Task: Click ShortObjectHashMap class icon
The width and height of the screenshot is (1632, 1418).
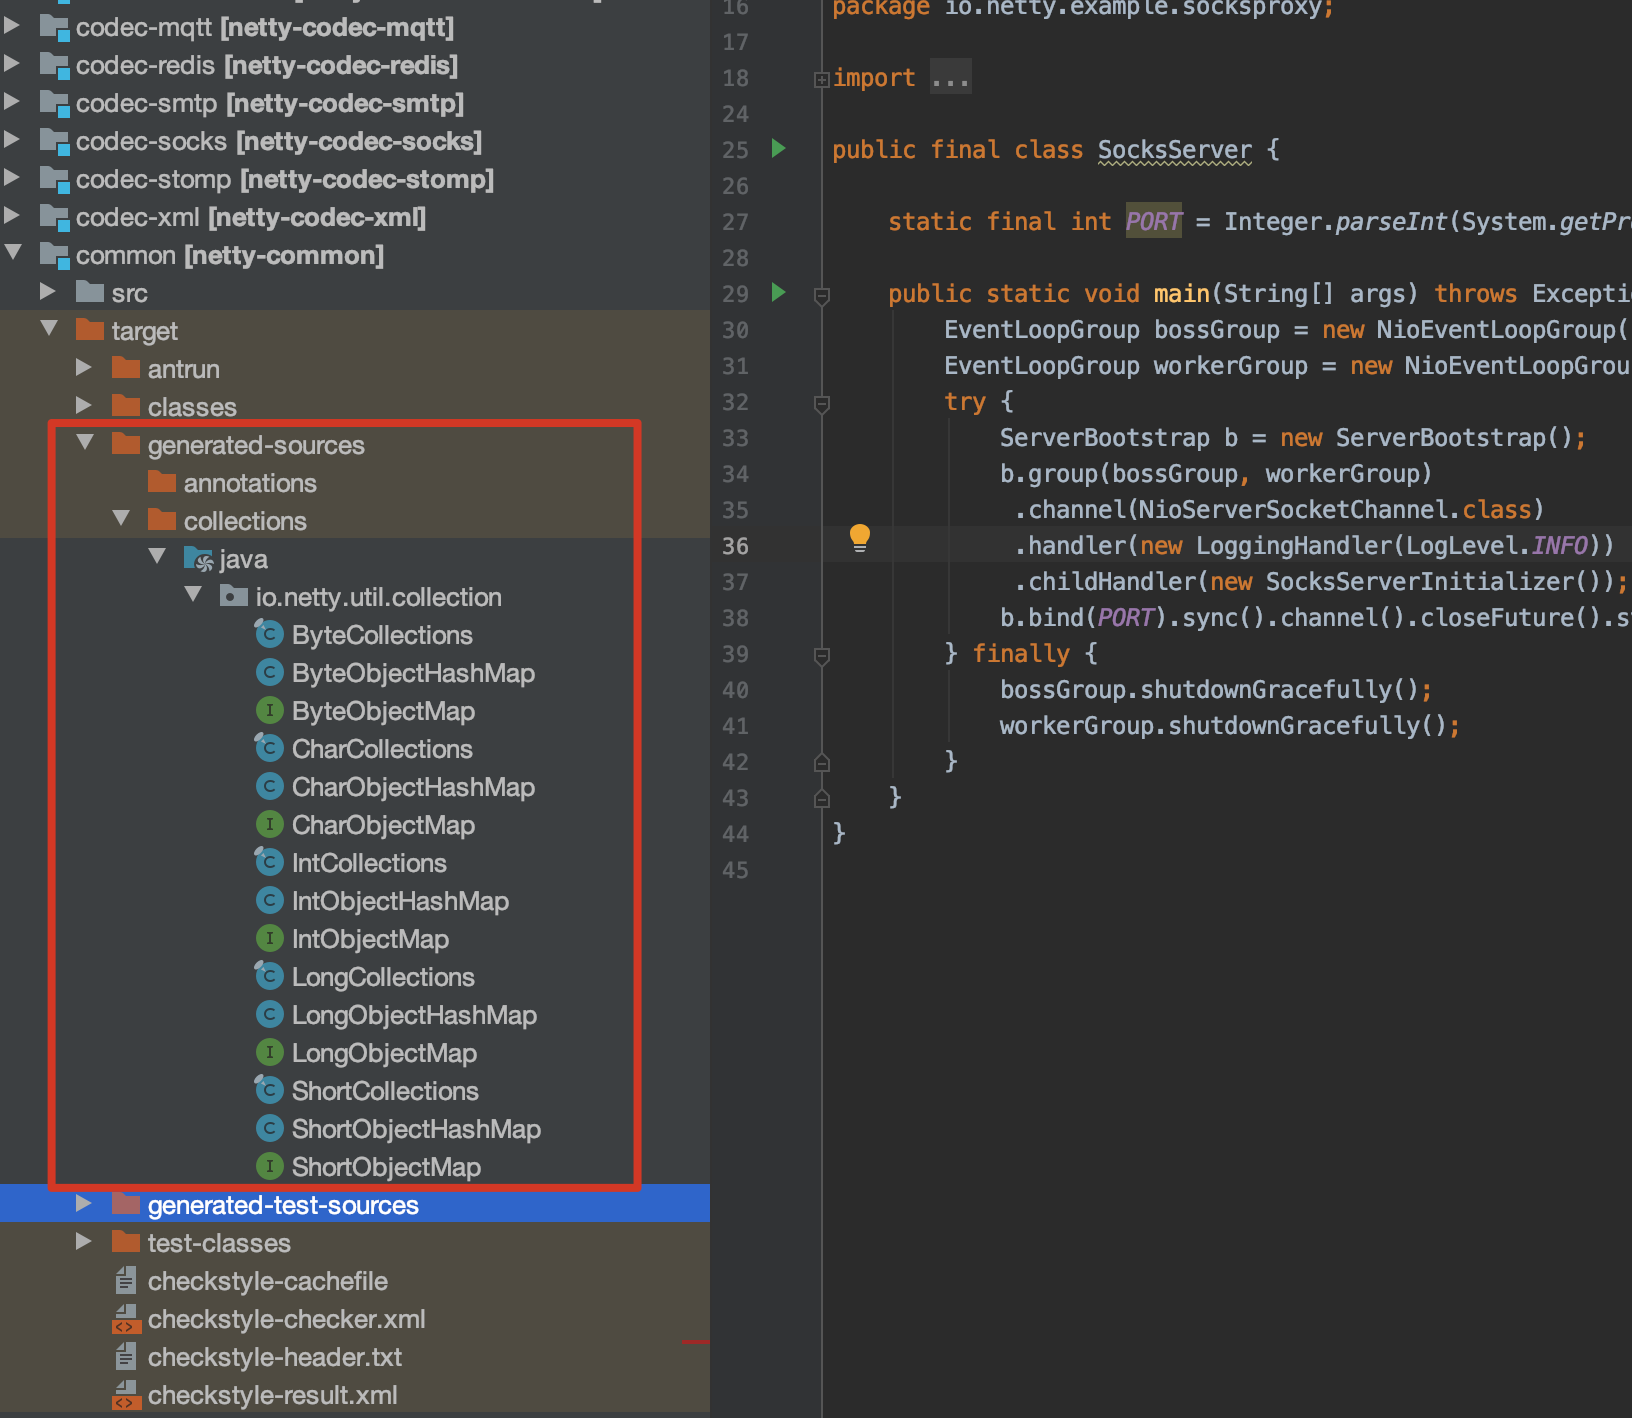Action: [x=269, y=1128]
